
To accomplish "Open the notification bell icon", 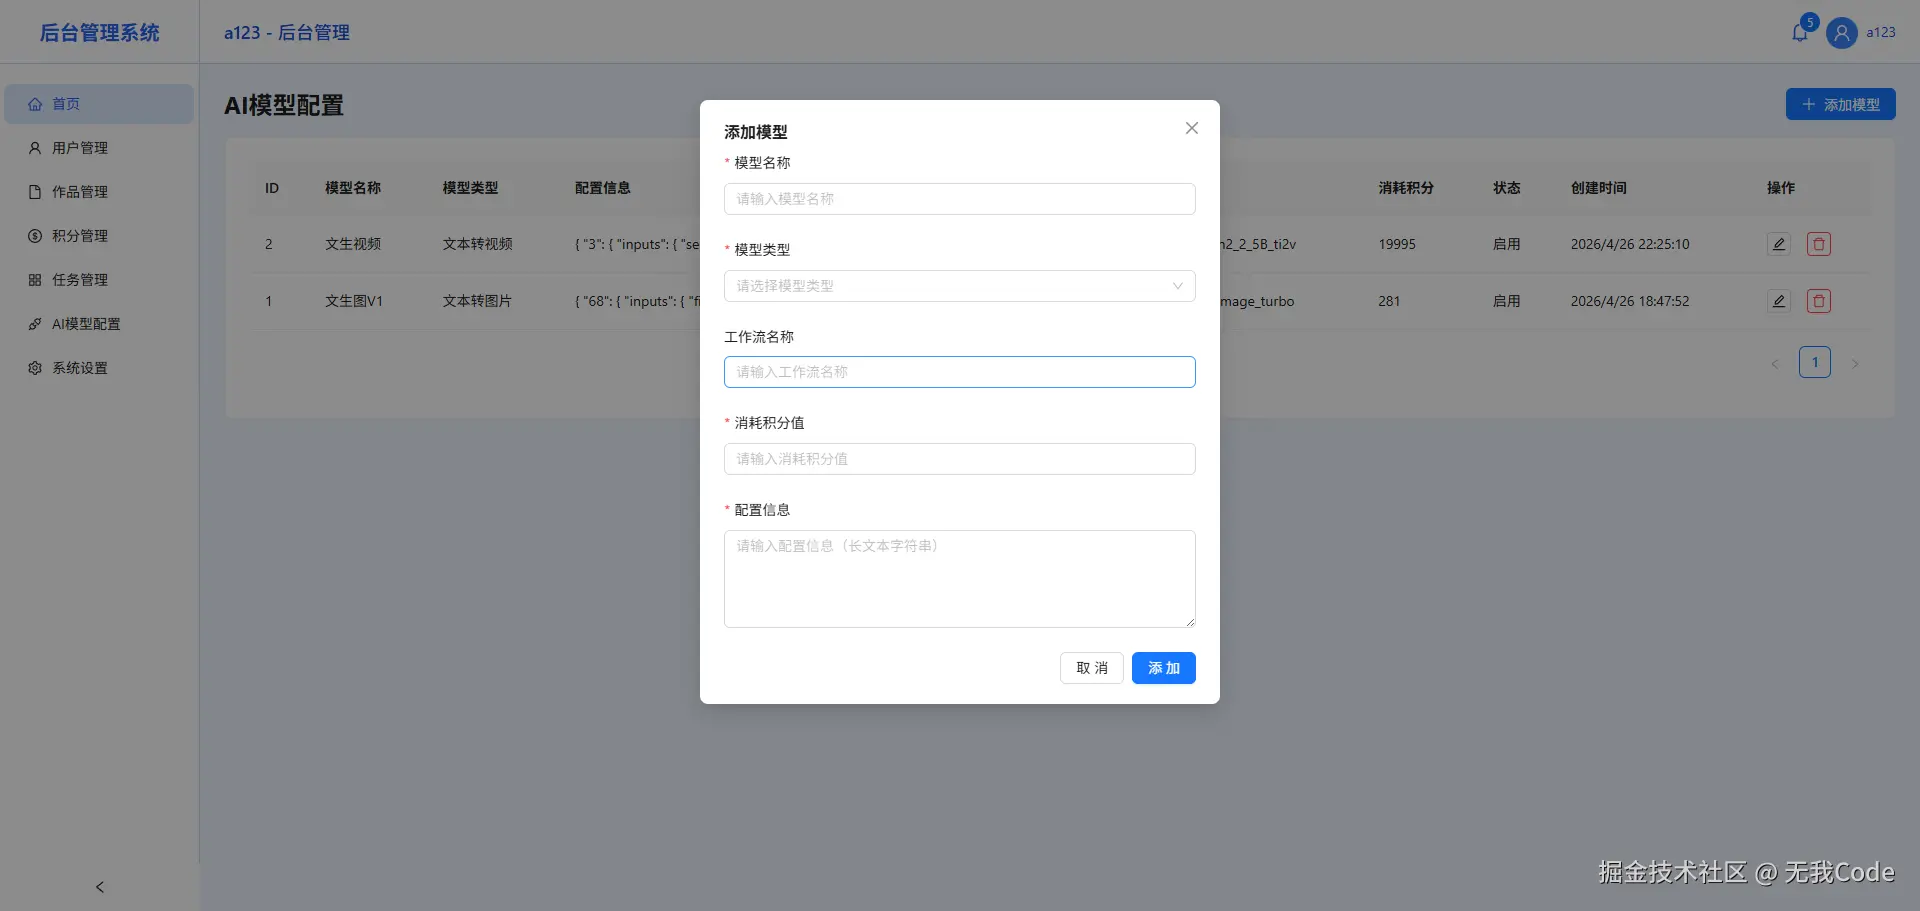I will coord(1800,33).
